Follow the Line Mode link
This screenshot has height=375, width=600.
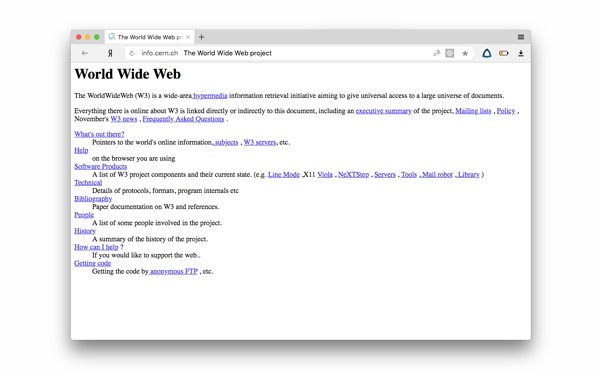284,174
